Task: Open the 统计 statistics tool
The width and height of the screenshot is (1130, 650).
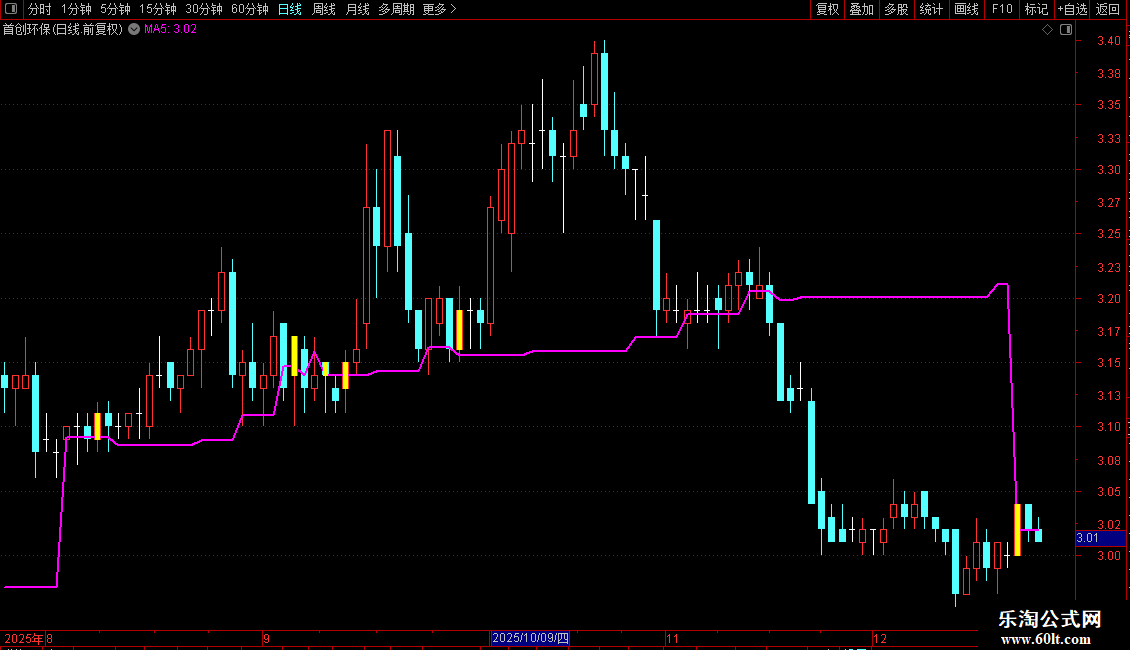Action: (931, 9)
